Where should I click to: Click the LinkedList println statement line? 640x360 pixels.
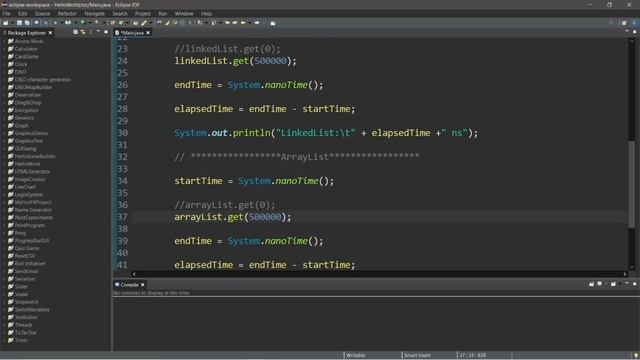(326, 133)
